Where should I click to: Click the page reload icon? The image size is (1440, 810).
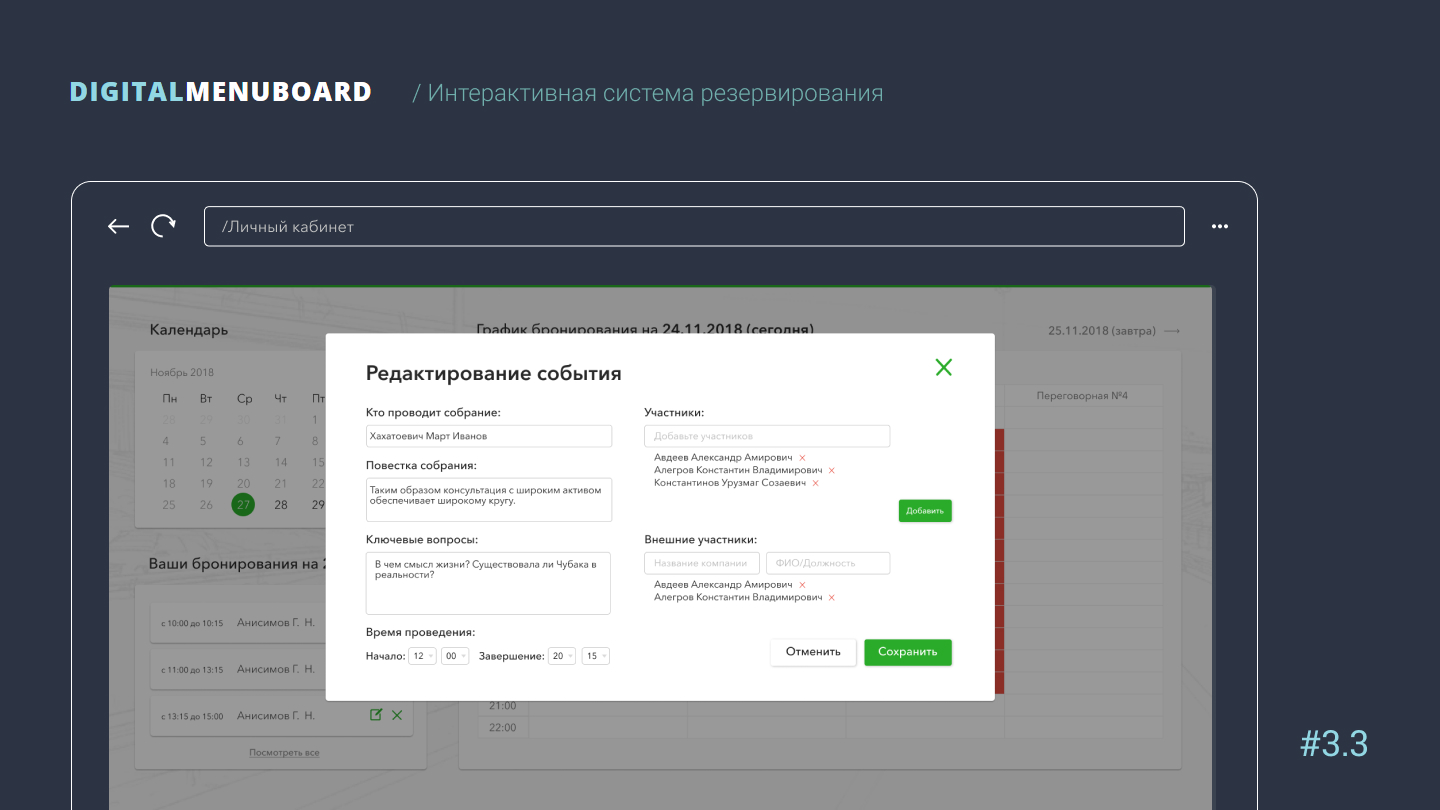163,226
